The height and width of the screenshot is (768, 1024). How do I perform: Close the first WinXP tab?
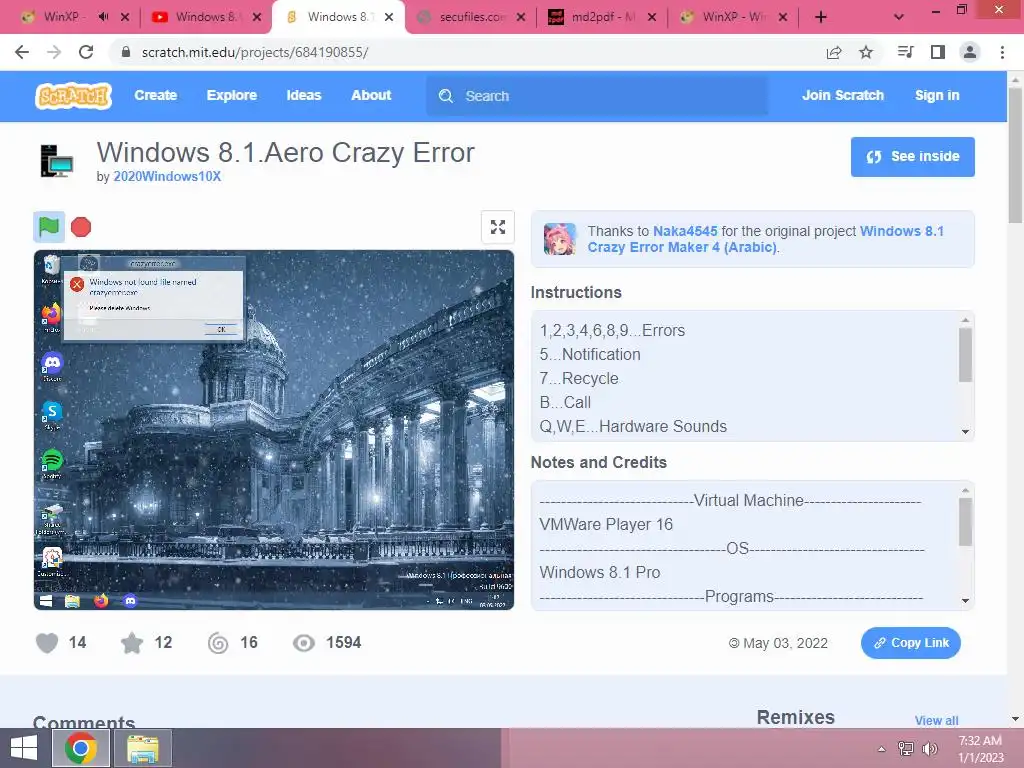click(125, 17)
